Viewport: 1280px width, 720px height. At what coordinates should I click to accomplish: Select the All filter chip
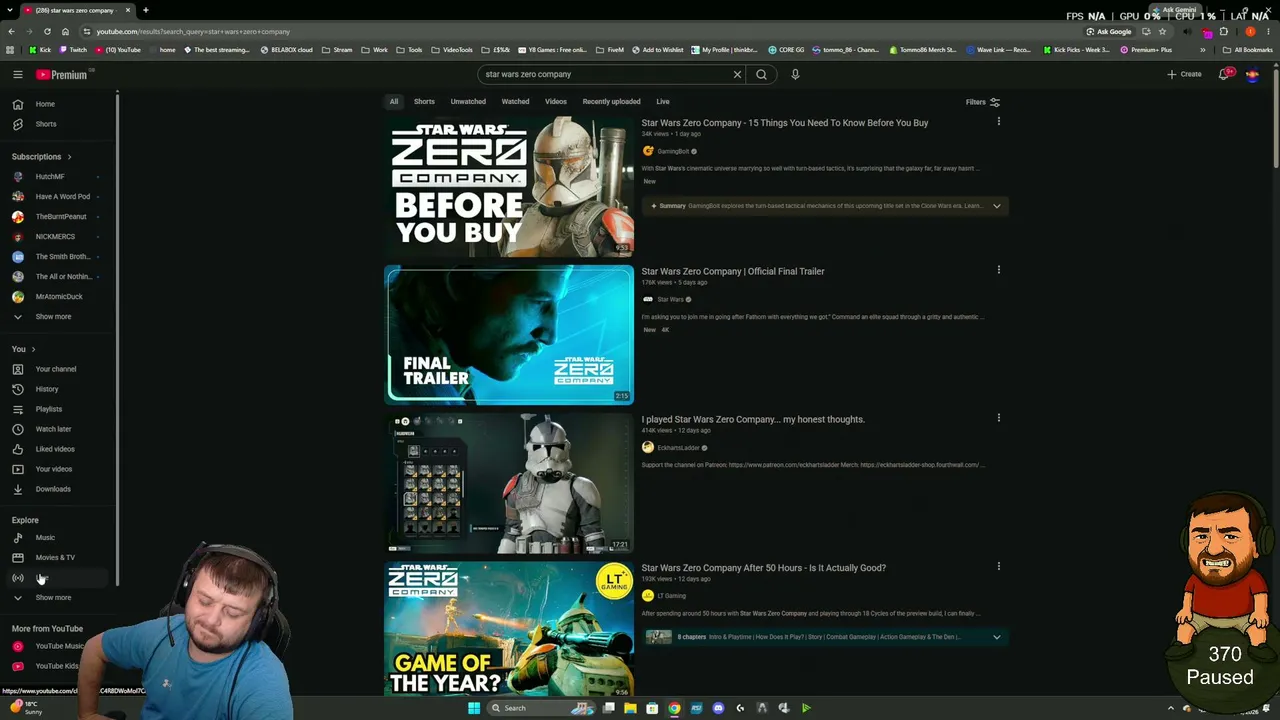pyautogui.click(x=394, y=102)
